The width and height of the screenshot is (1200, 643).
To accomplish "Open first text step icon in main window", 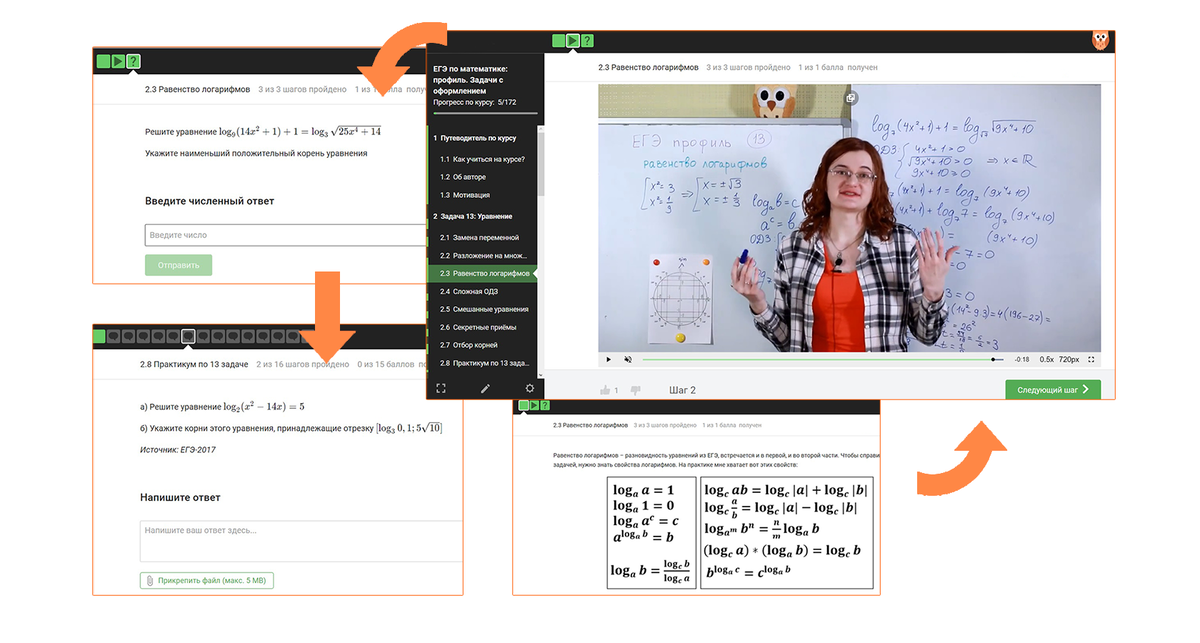I will point(558,41).
